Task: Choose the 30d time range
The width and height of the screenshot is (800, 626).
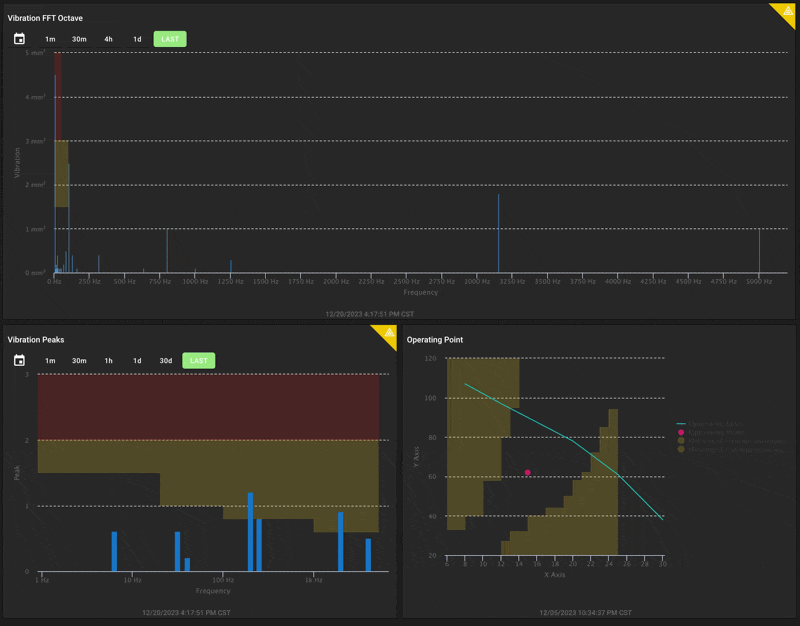Action: 166,361
